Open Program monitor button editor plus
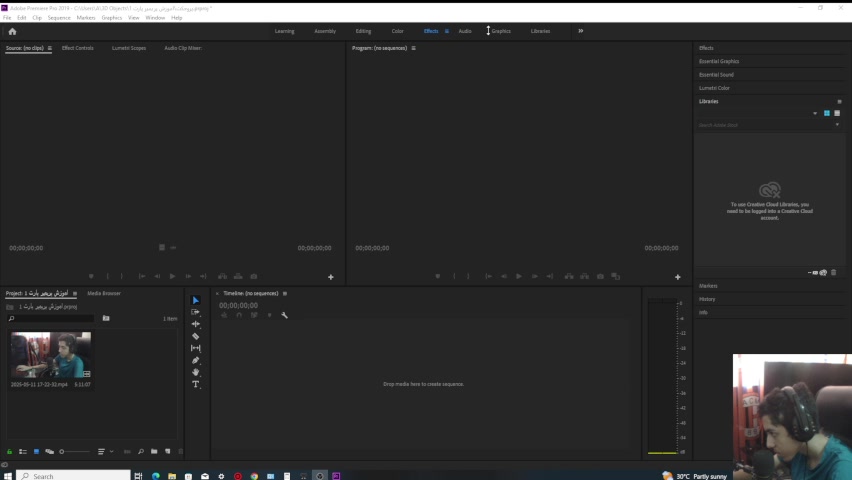This screenshot has height=480, width=852. (x=678, y=277)
